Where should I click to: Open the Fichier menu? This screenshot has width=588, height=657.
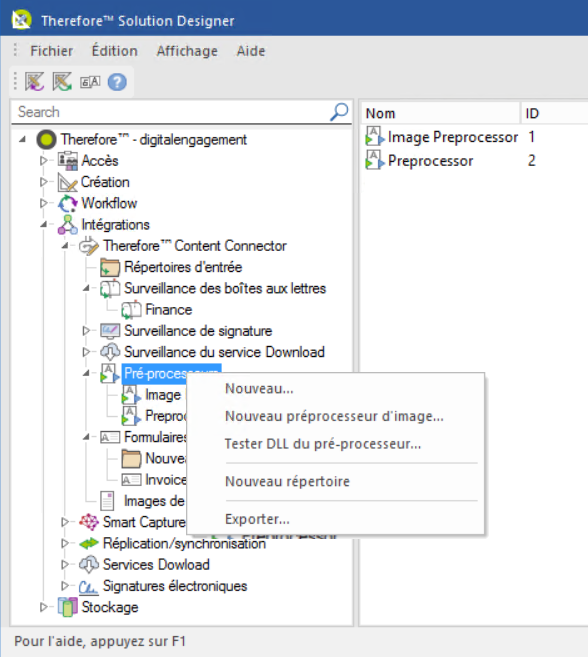(x=52, y=51)
